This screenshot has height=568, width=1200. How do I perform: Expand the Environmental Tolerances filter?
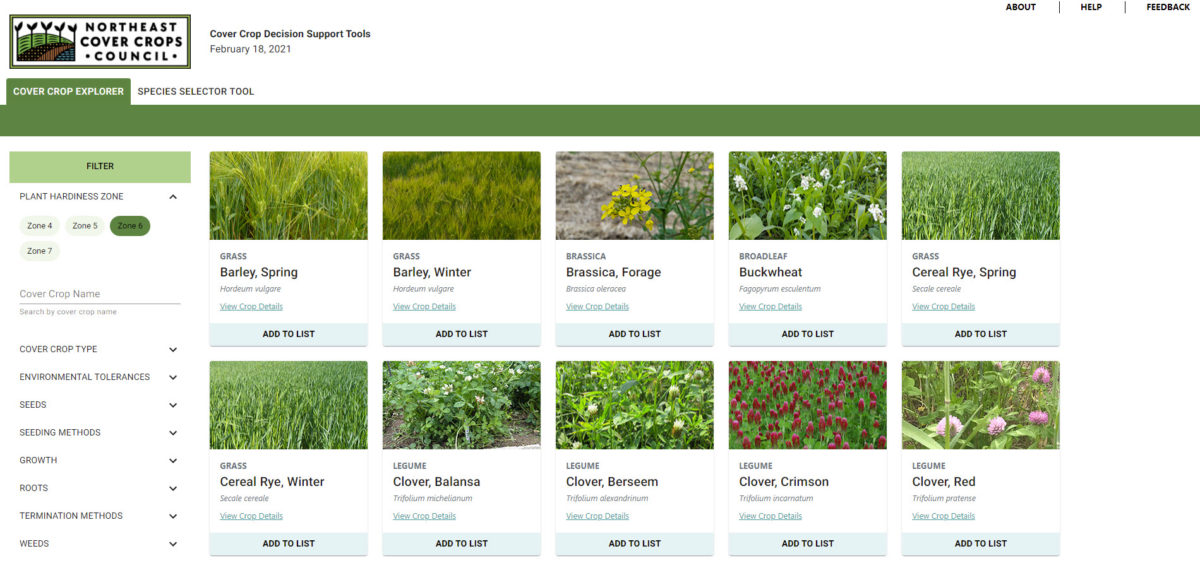tap(100, 377)
